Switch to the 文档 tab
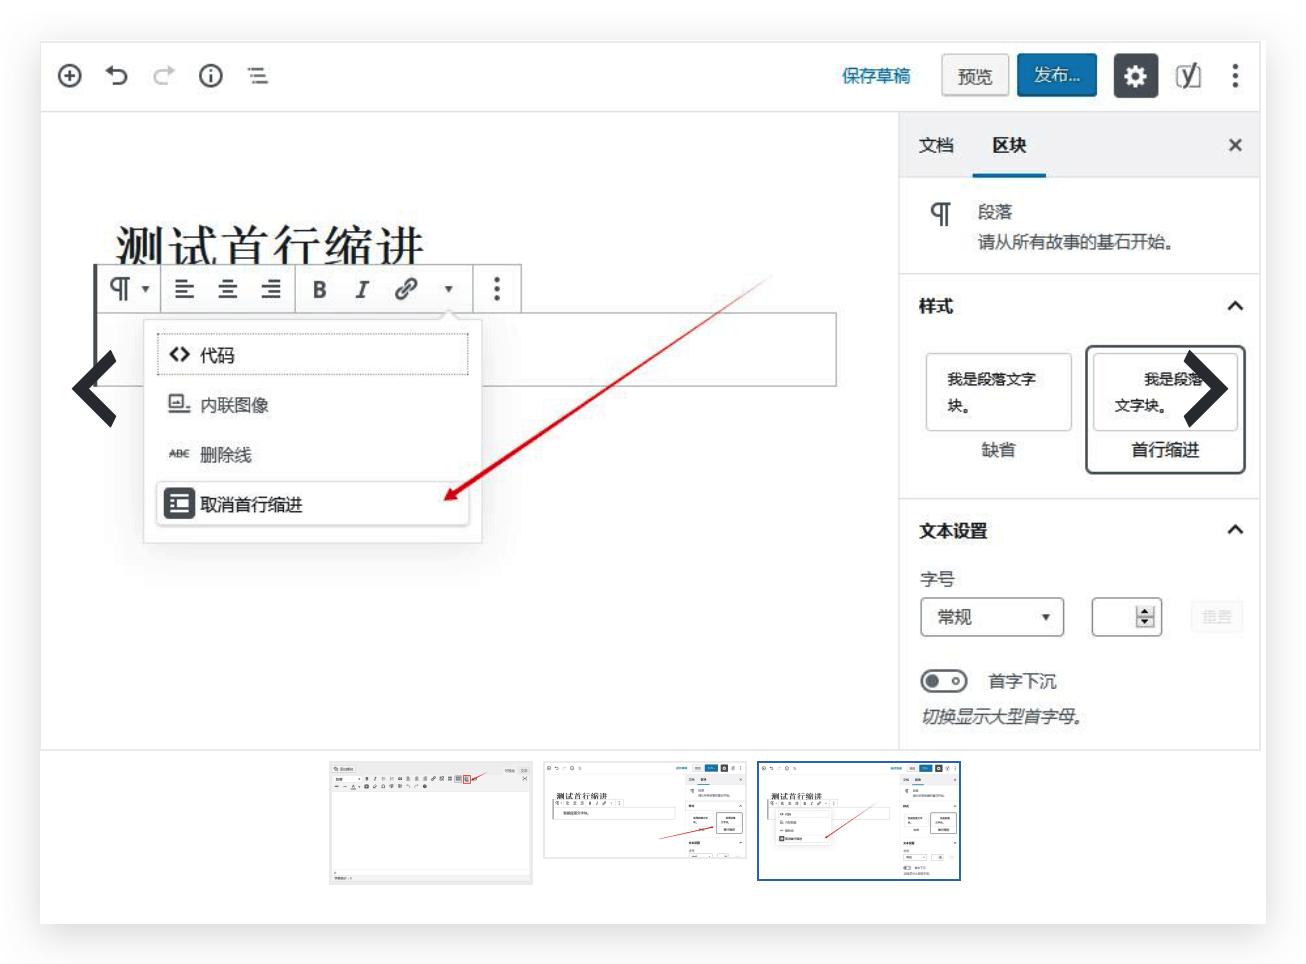 tap(936, 146)
